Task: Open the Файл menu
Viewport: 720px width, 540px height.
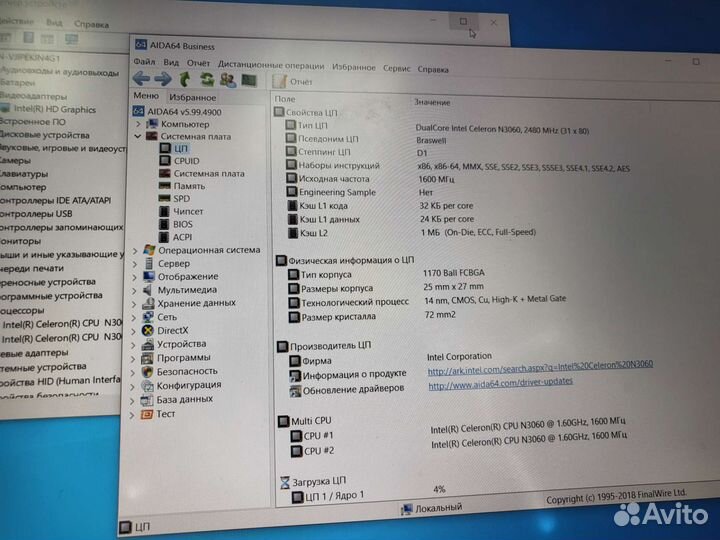Action: (x=144, y=62)
